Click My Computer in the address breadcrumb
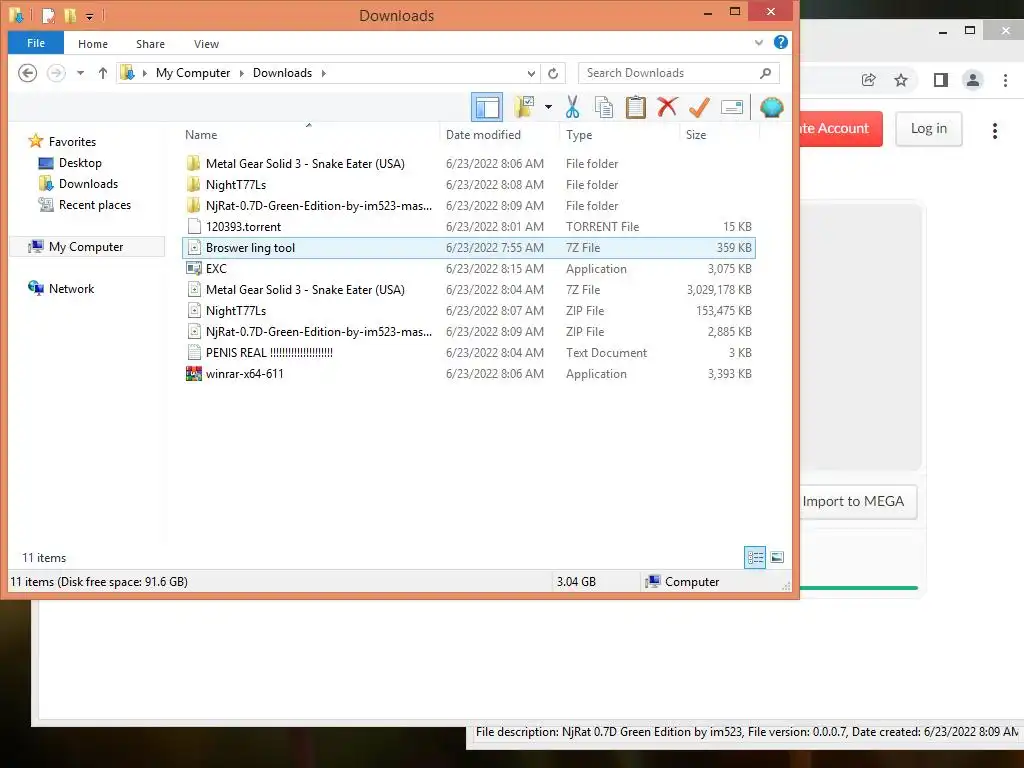This screenshot has height=768, width=1024. (193, 73)
